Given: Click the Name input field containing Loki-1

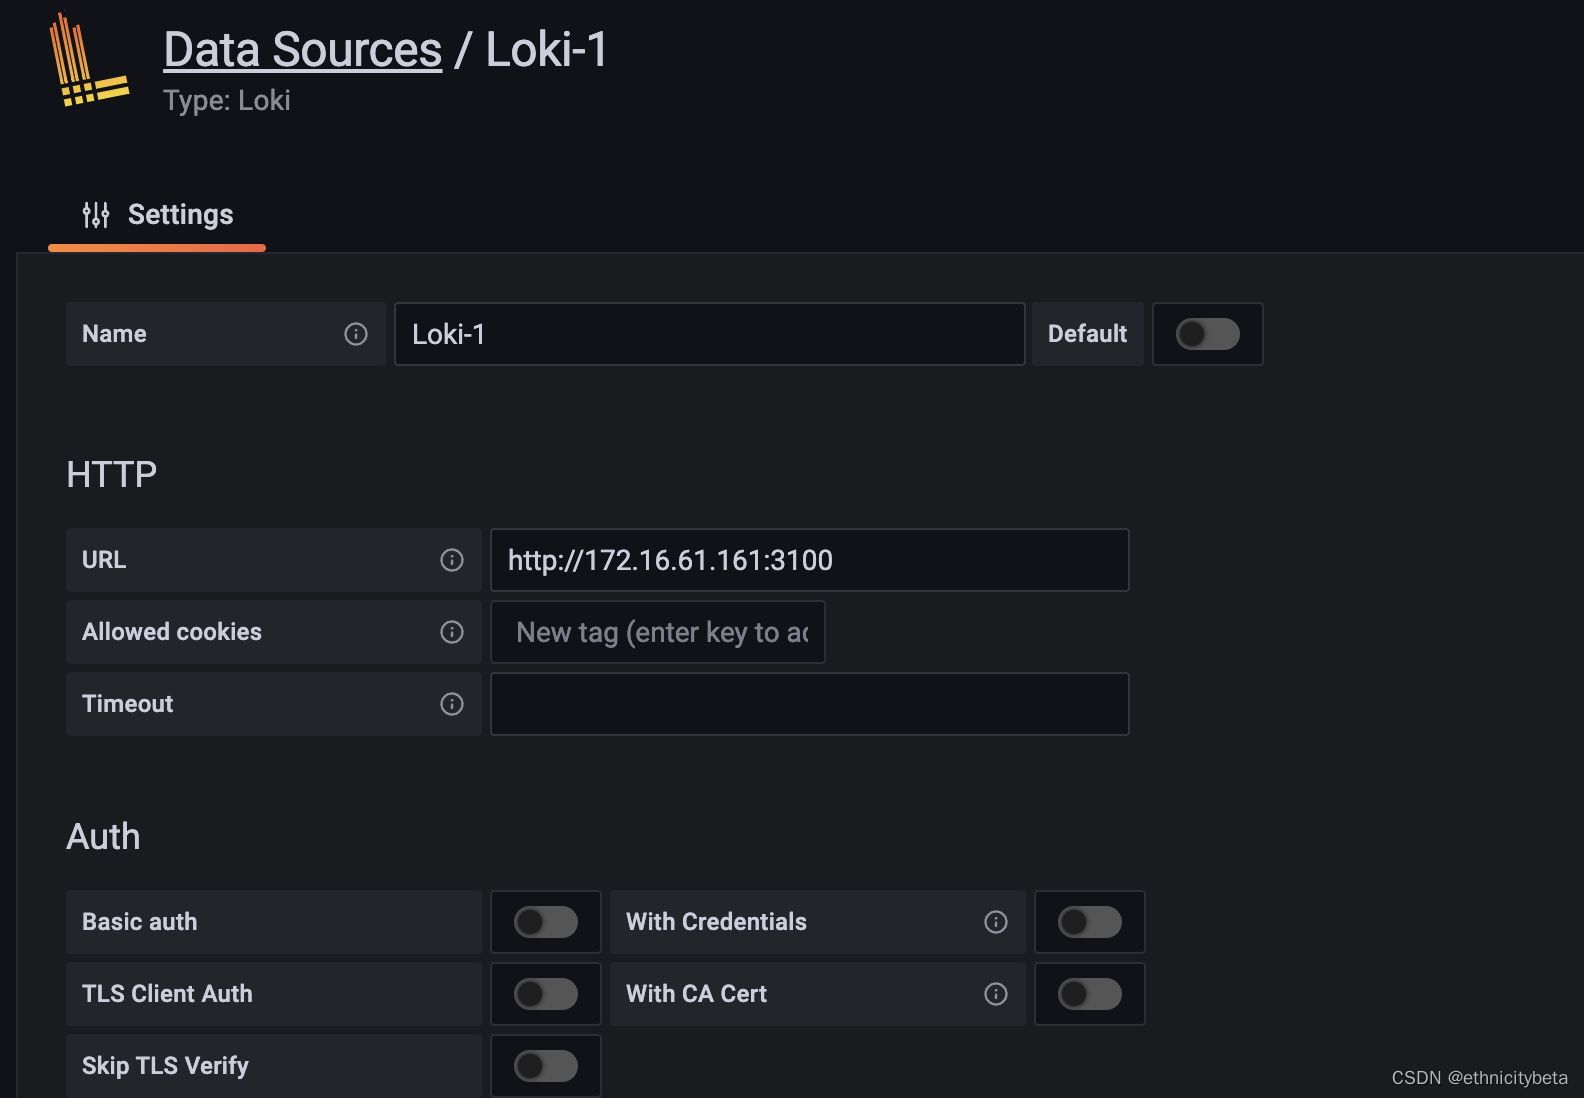Looking at the screenshot, I should 709,334.
